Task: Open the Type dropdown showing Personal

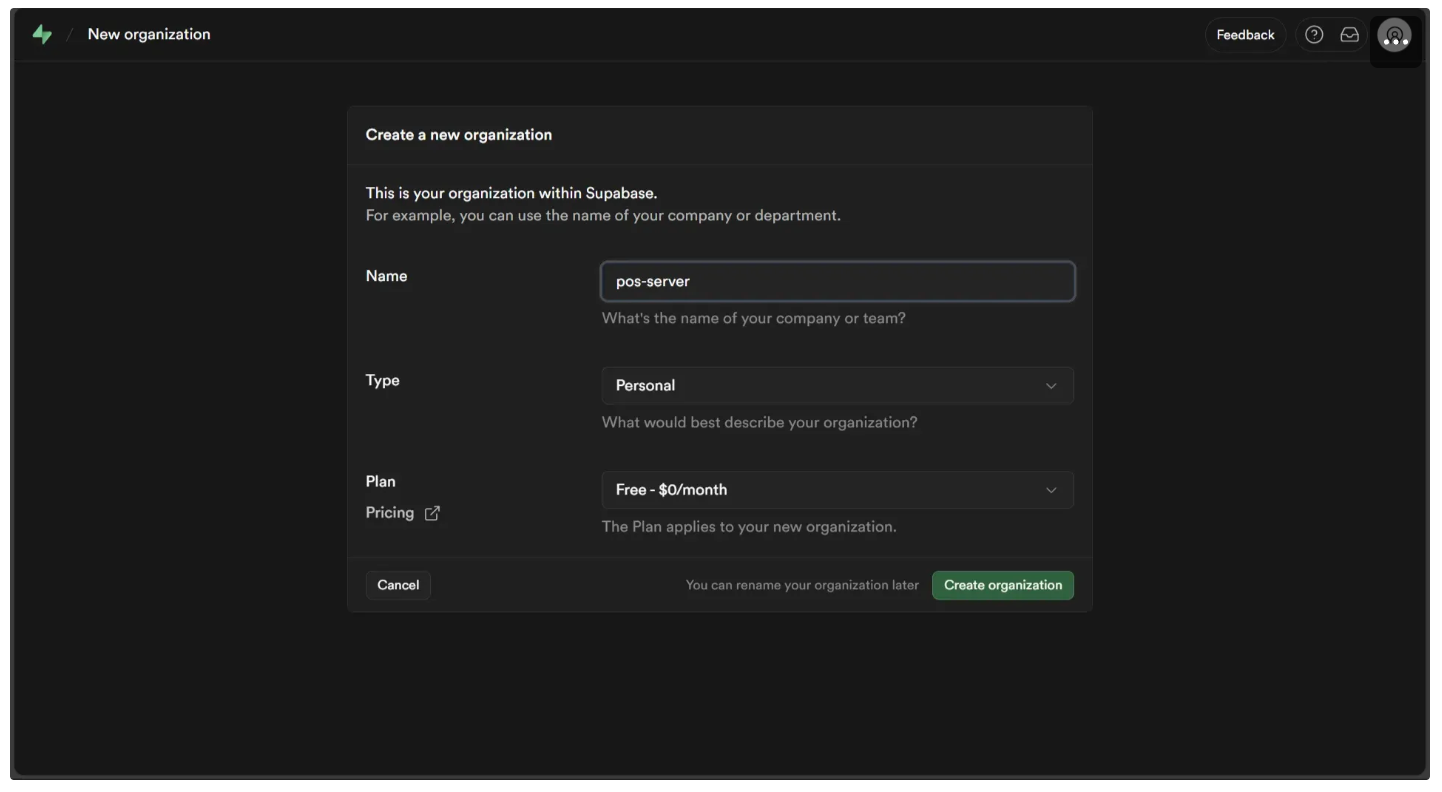Action: point(838,385)
